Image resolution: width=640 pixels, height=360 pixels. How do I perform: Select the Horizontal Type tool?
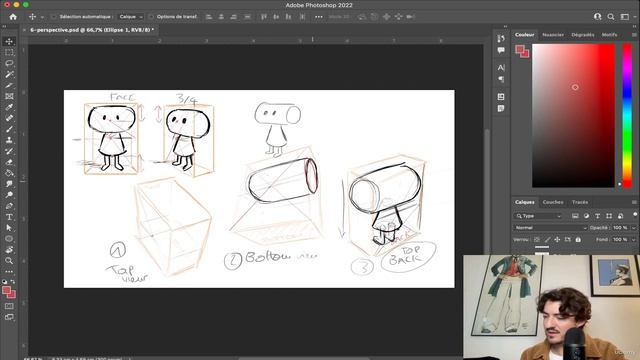click(x=9, y=217)
